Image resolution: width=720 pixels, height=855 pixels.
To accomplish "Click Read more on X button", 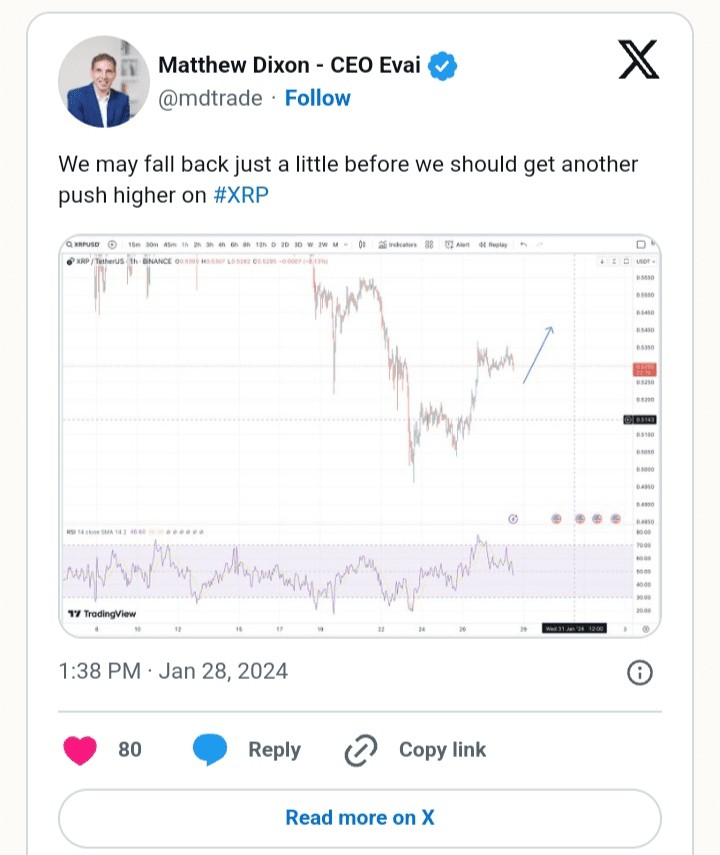I will tap(359, 818).
